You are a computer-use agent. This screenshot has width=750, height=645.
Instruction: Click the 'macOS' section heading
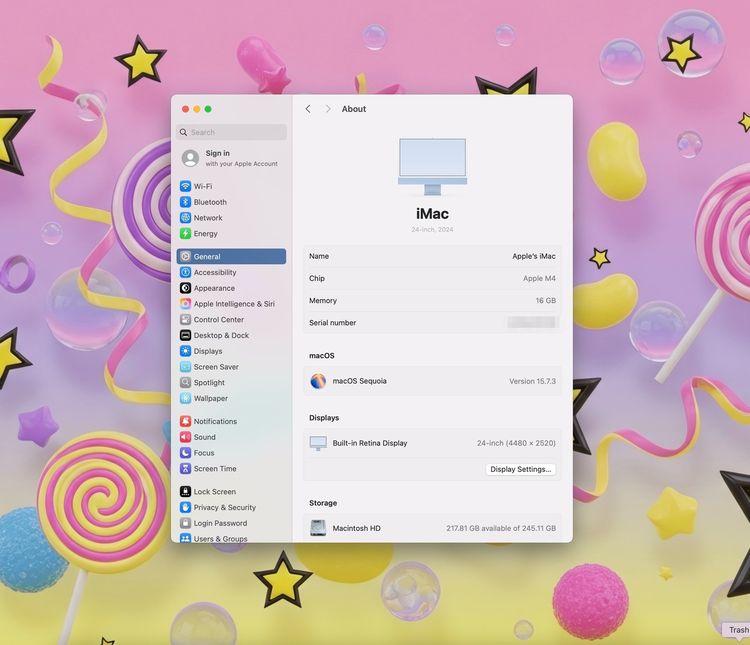click(x=321, y=356)
